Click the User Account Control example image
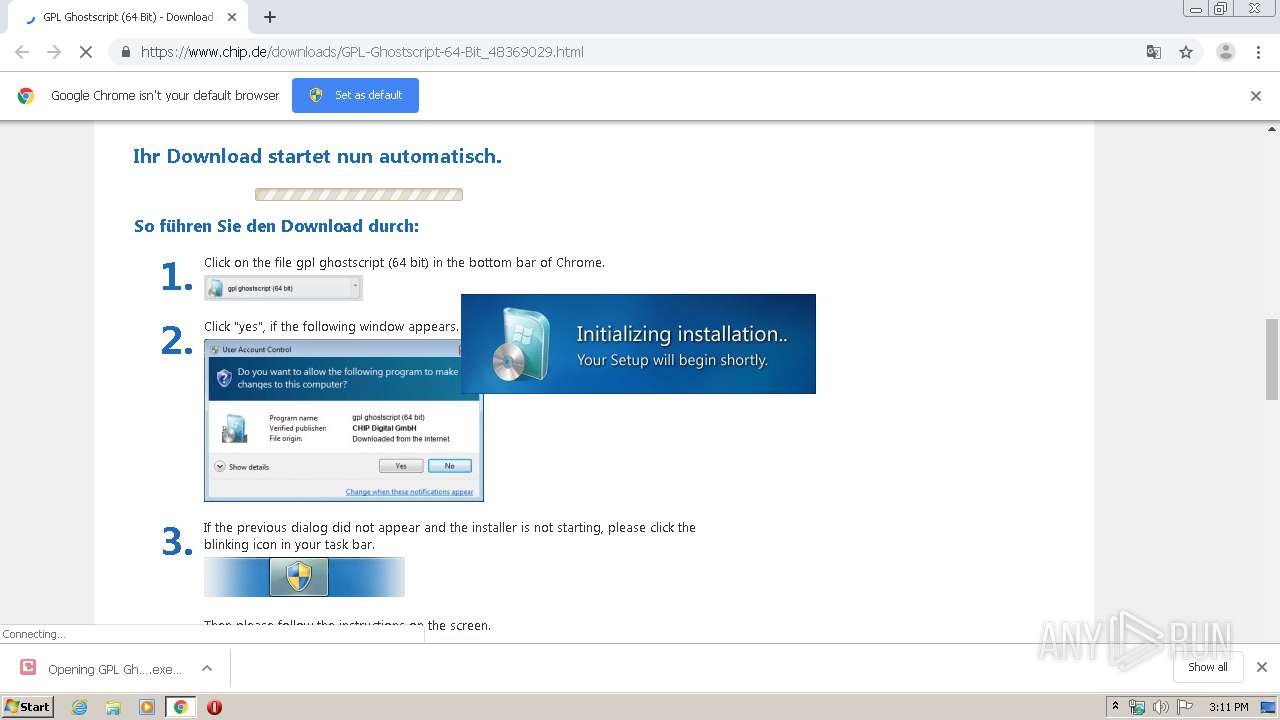This screenshot has width=1280, height=720. coord(343,420)
